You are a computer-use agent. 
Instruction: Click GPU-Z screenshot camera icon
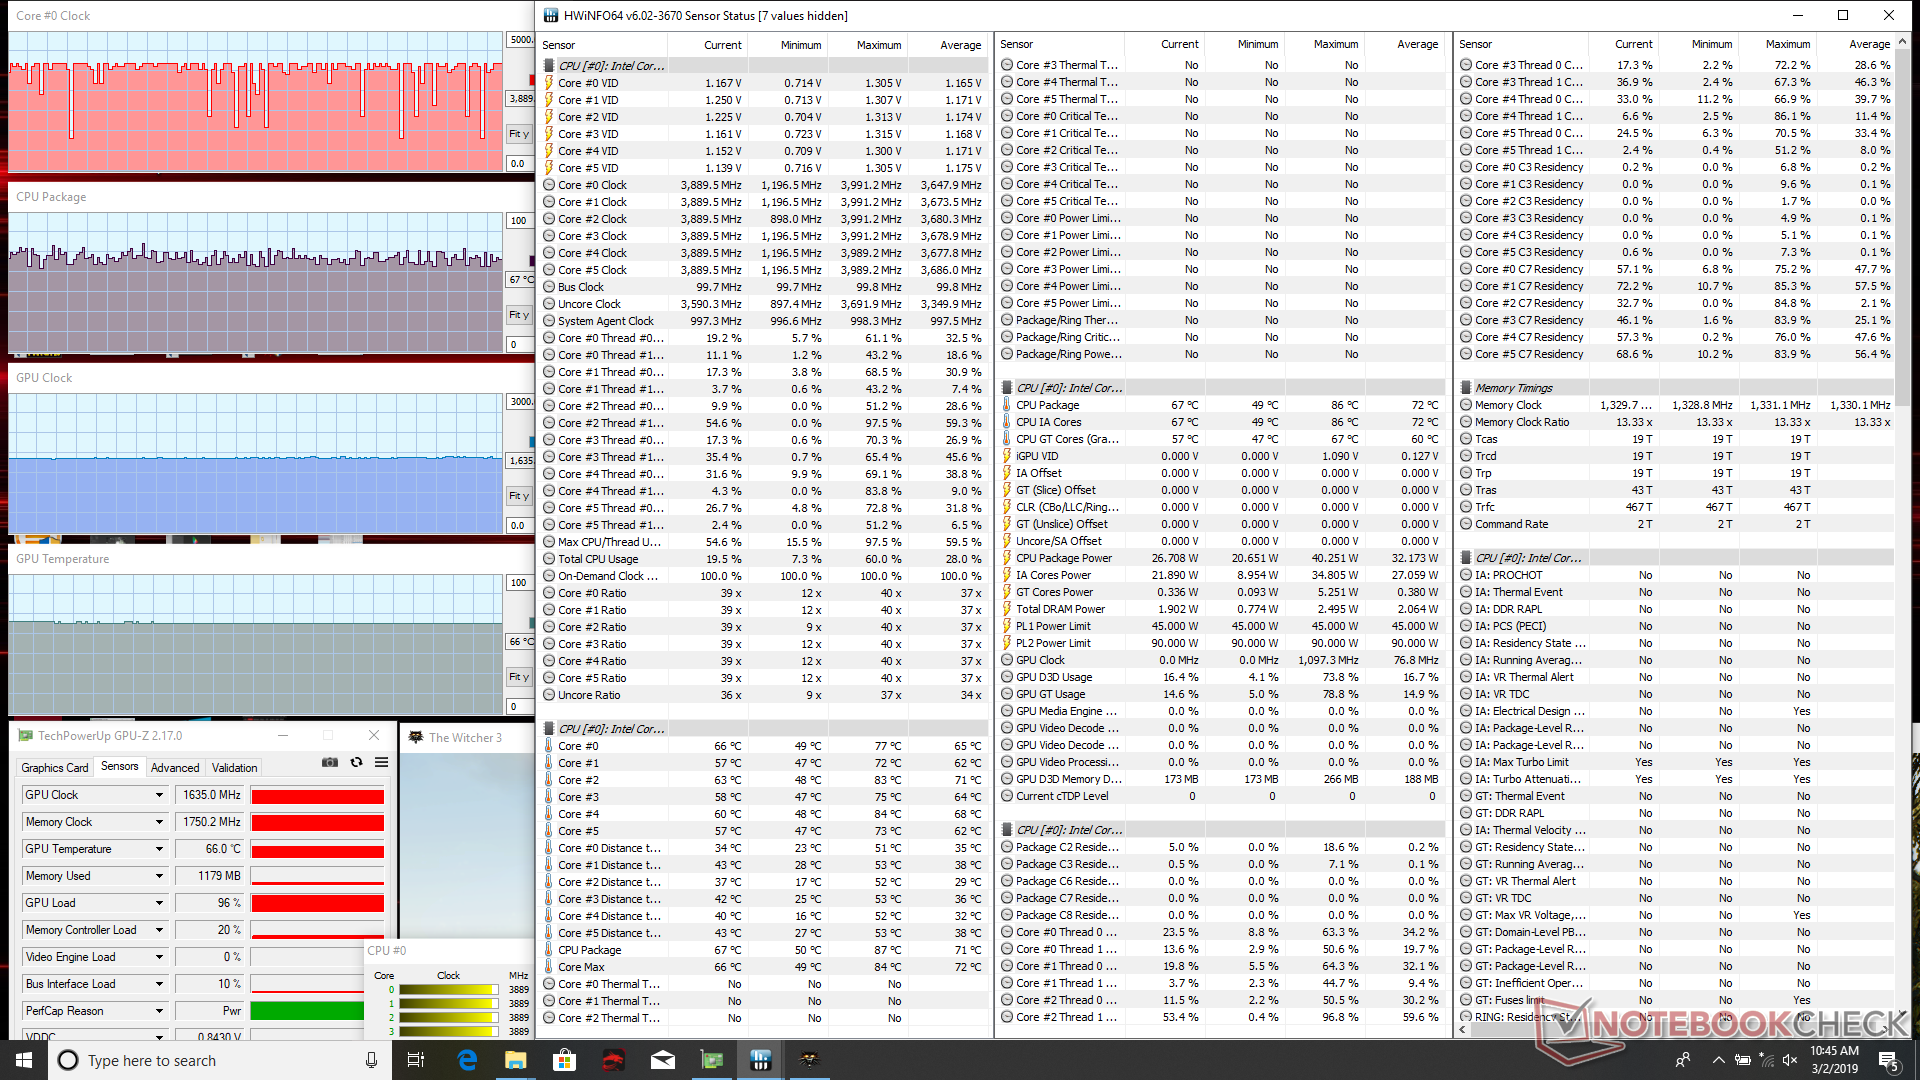click(x=329, y=762)
